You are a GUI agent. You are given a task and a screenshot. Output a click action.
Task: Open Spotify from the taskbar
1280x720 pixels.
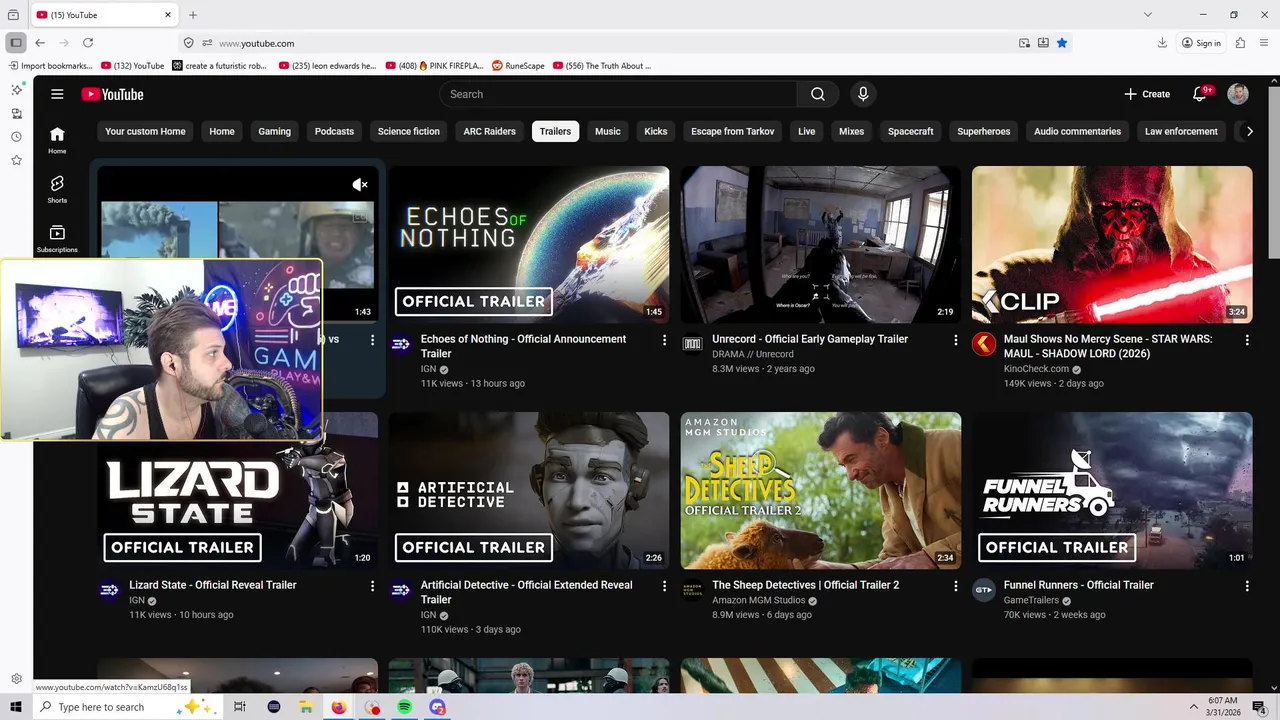tap(405, 707)
